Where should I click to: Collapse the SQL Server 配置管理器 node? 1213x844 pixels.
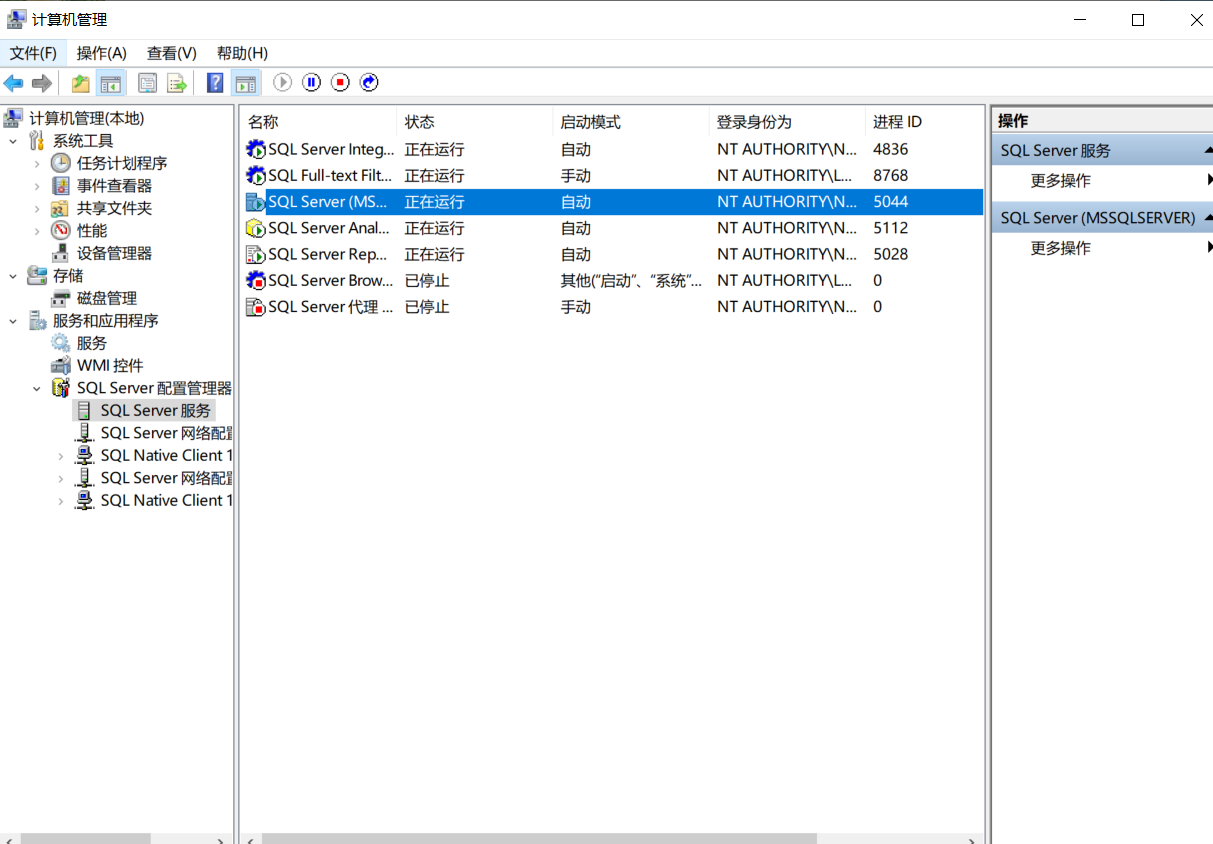(x=37, y=388)
